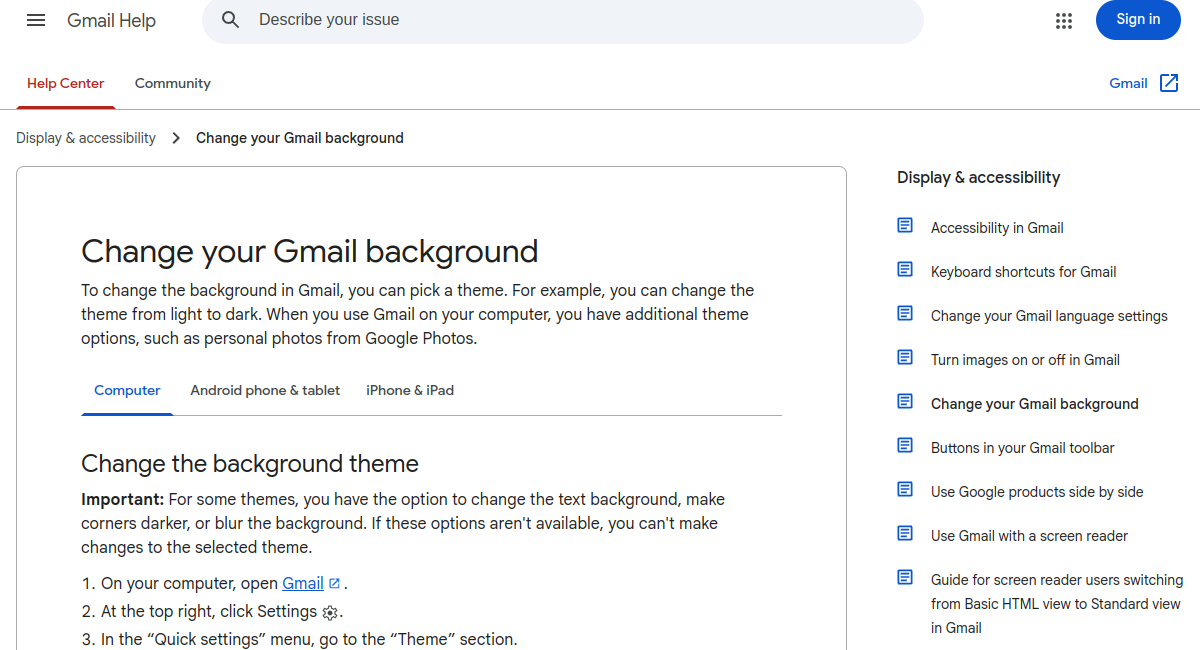Viewport: 1200px width, 650px height.
Task: Click the document icon beside Guide for screen reader users
Action: pyautogui.click(x=905, y=578)
